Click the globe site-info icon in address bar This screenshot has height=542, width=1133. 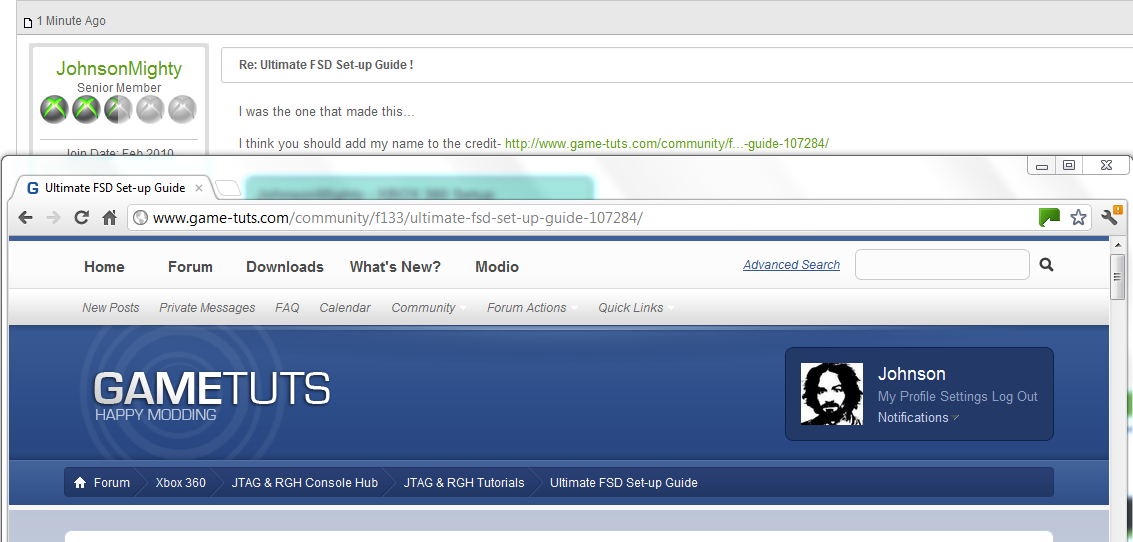[141, 218]
